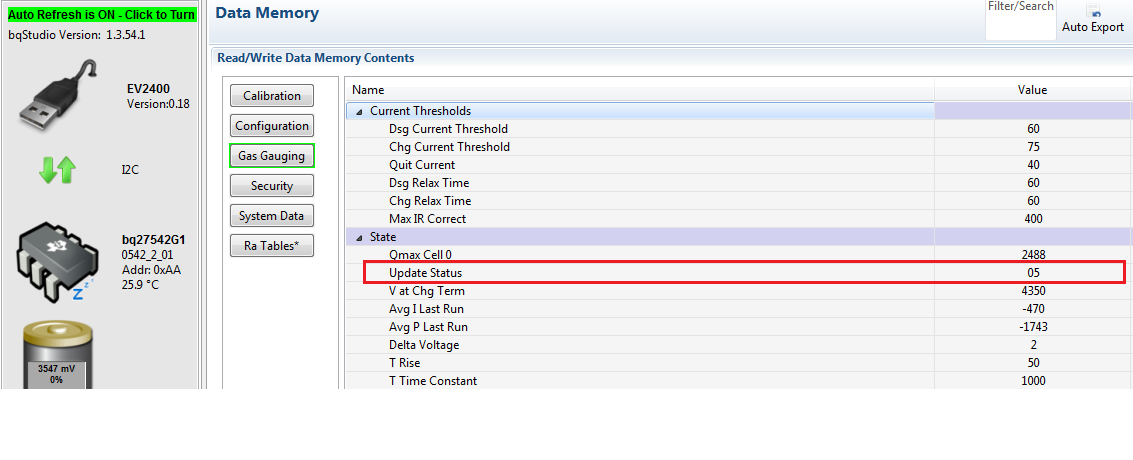1133x460 pixels.
Task: Open the System Data section
Action: [x=272, y=216]
